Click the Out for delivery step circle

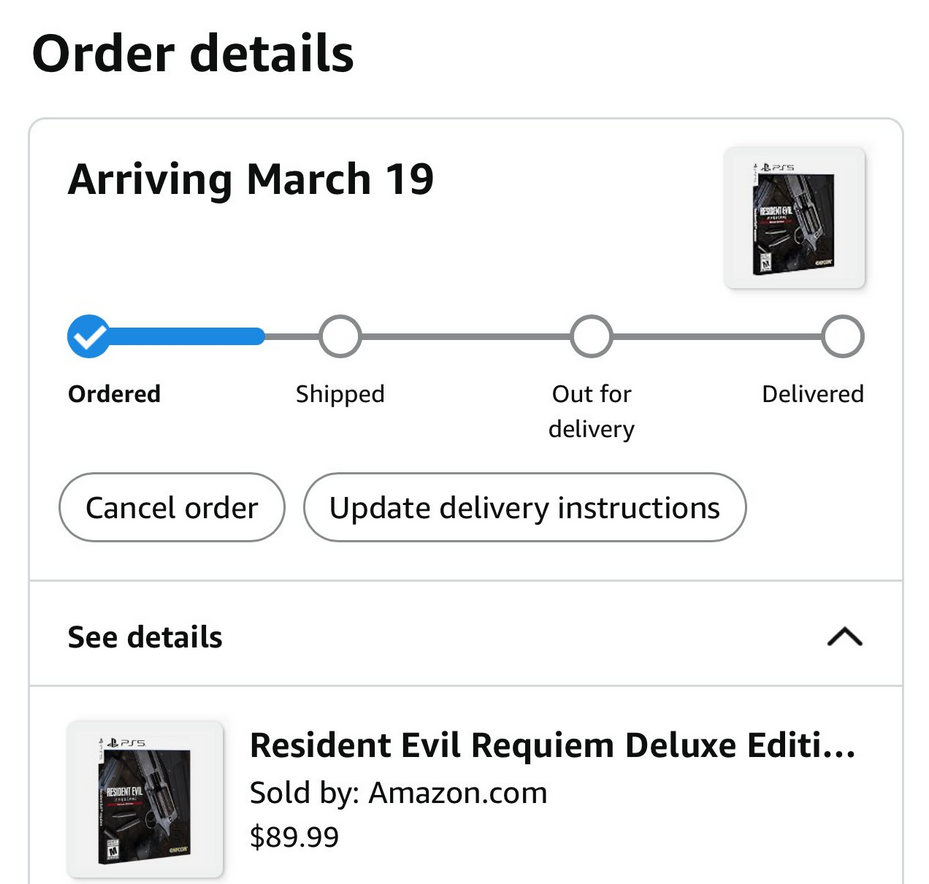click(591, 337)
